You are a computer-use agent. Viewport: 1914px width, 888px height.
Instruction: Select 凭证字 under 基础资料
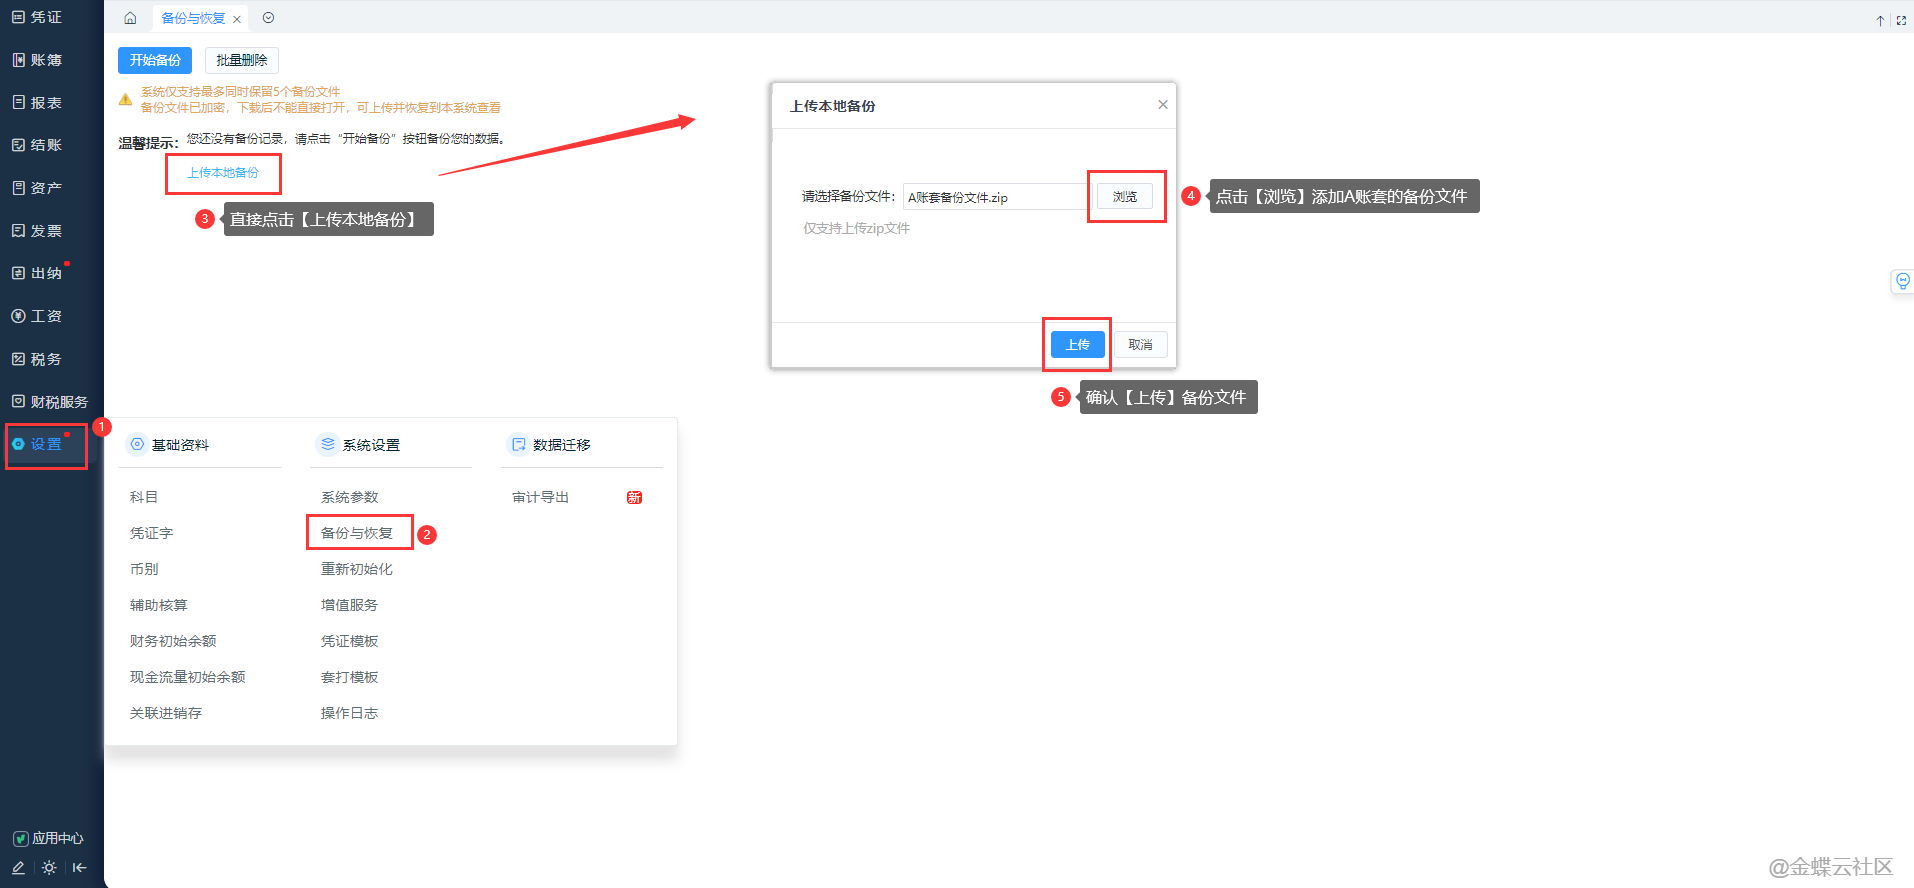click(151, 533)
